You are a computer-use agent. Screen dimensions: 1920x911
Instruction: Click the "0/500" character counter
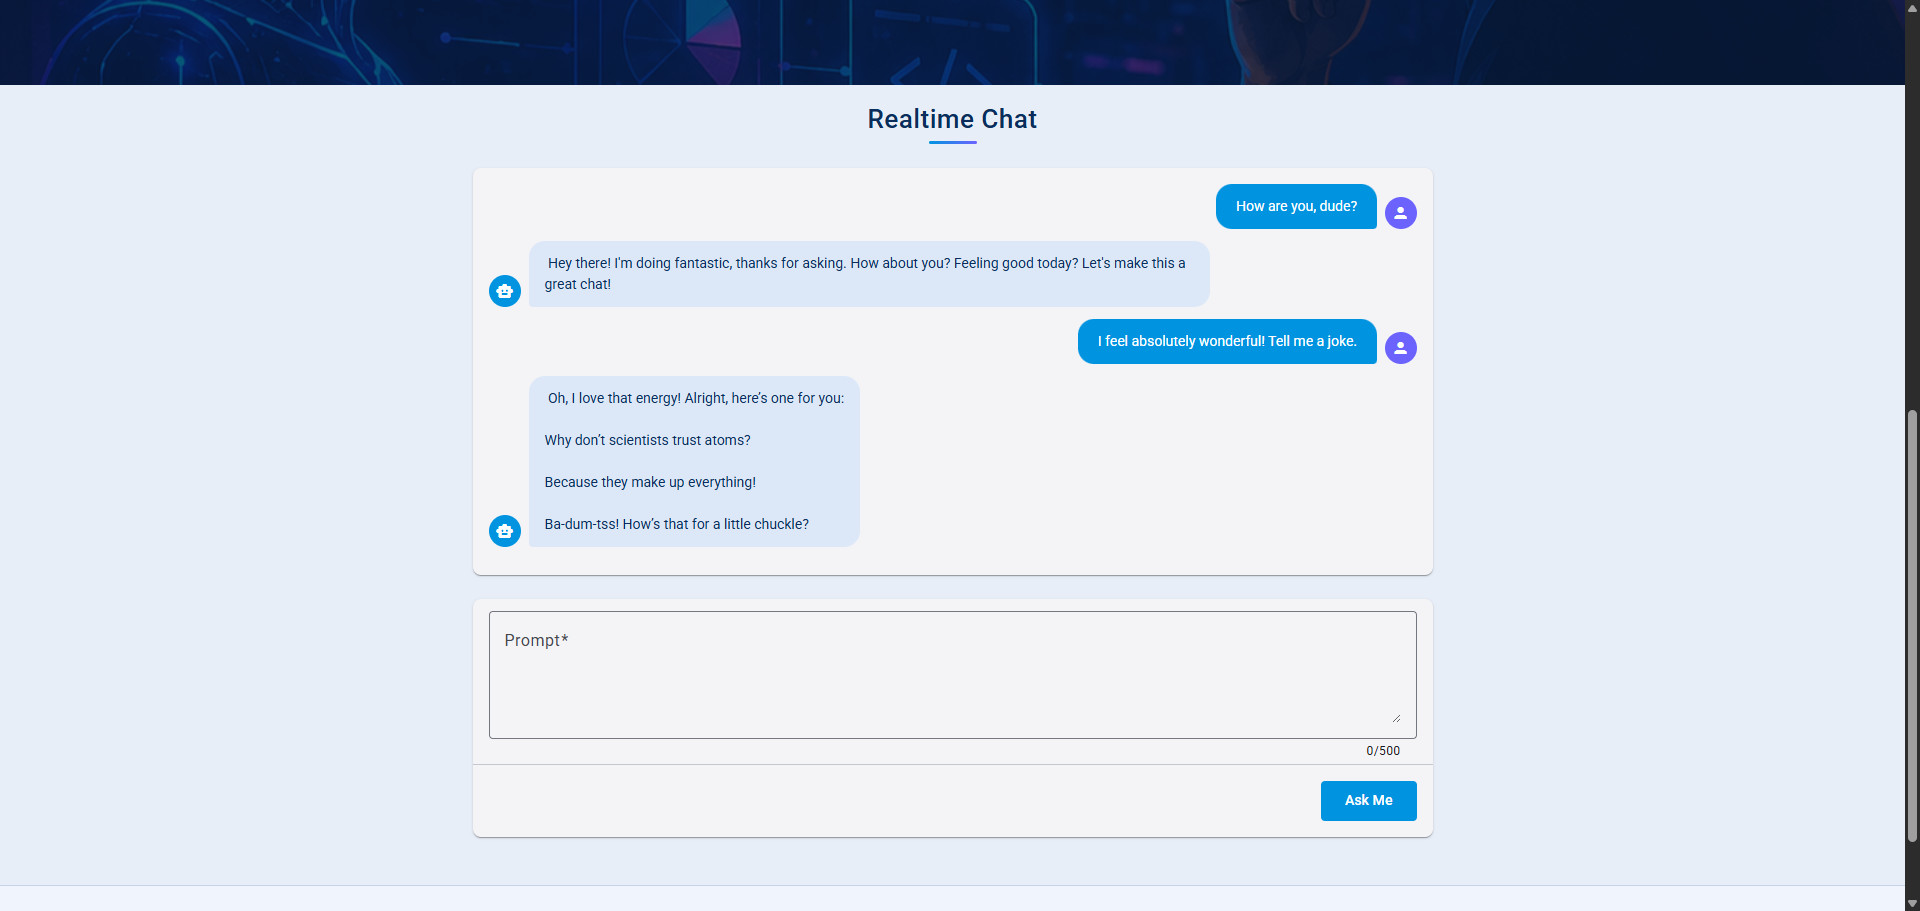1383,751
